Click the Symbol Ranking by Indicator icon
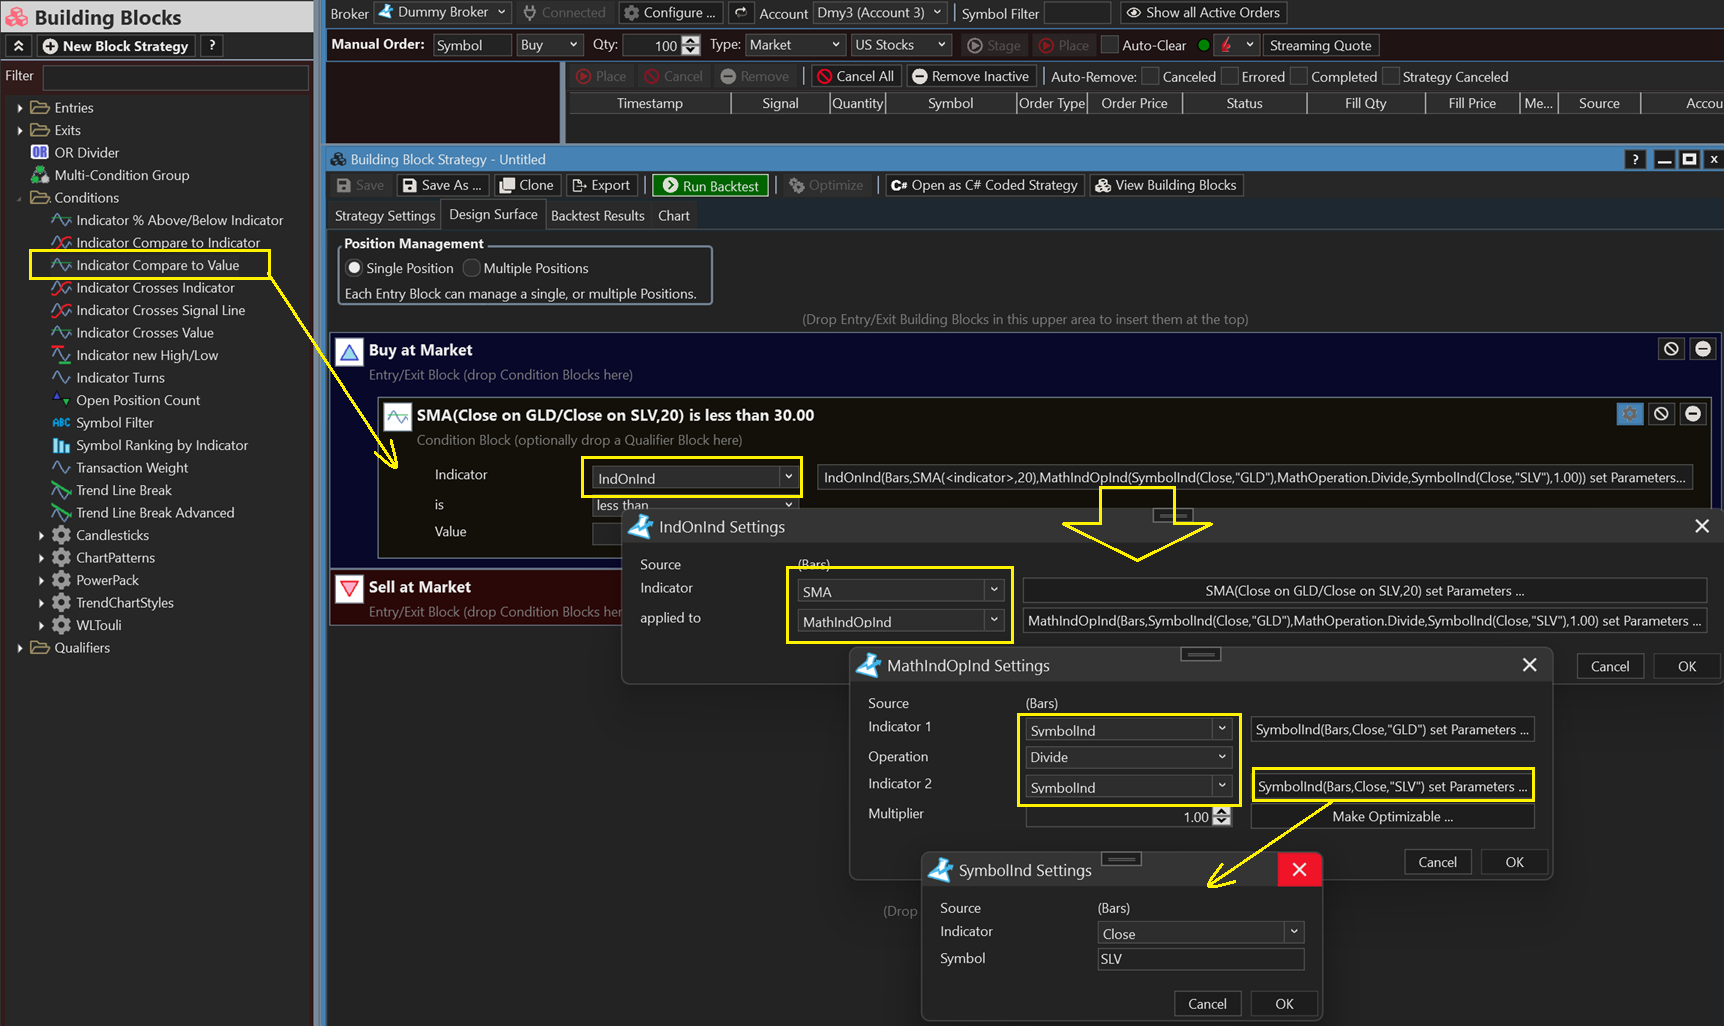Viewport: 1724px width, 1026px height. click(61, 446)
